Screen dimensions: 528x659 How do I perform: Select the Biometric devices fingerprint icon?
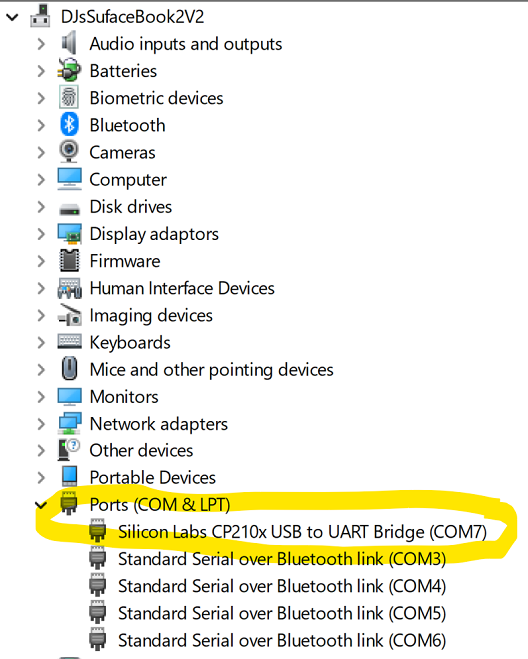[x=69, y=98]
